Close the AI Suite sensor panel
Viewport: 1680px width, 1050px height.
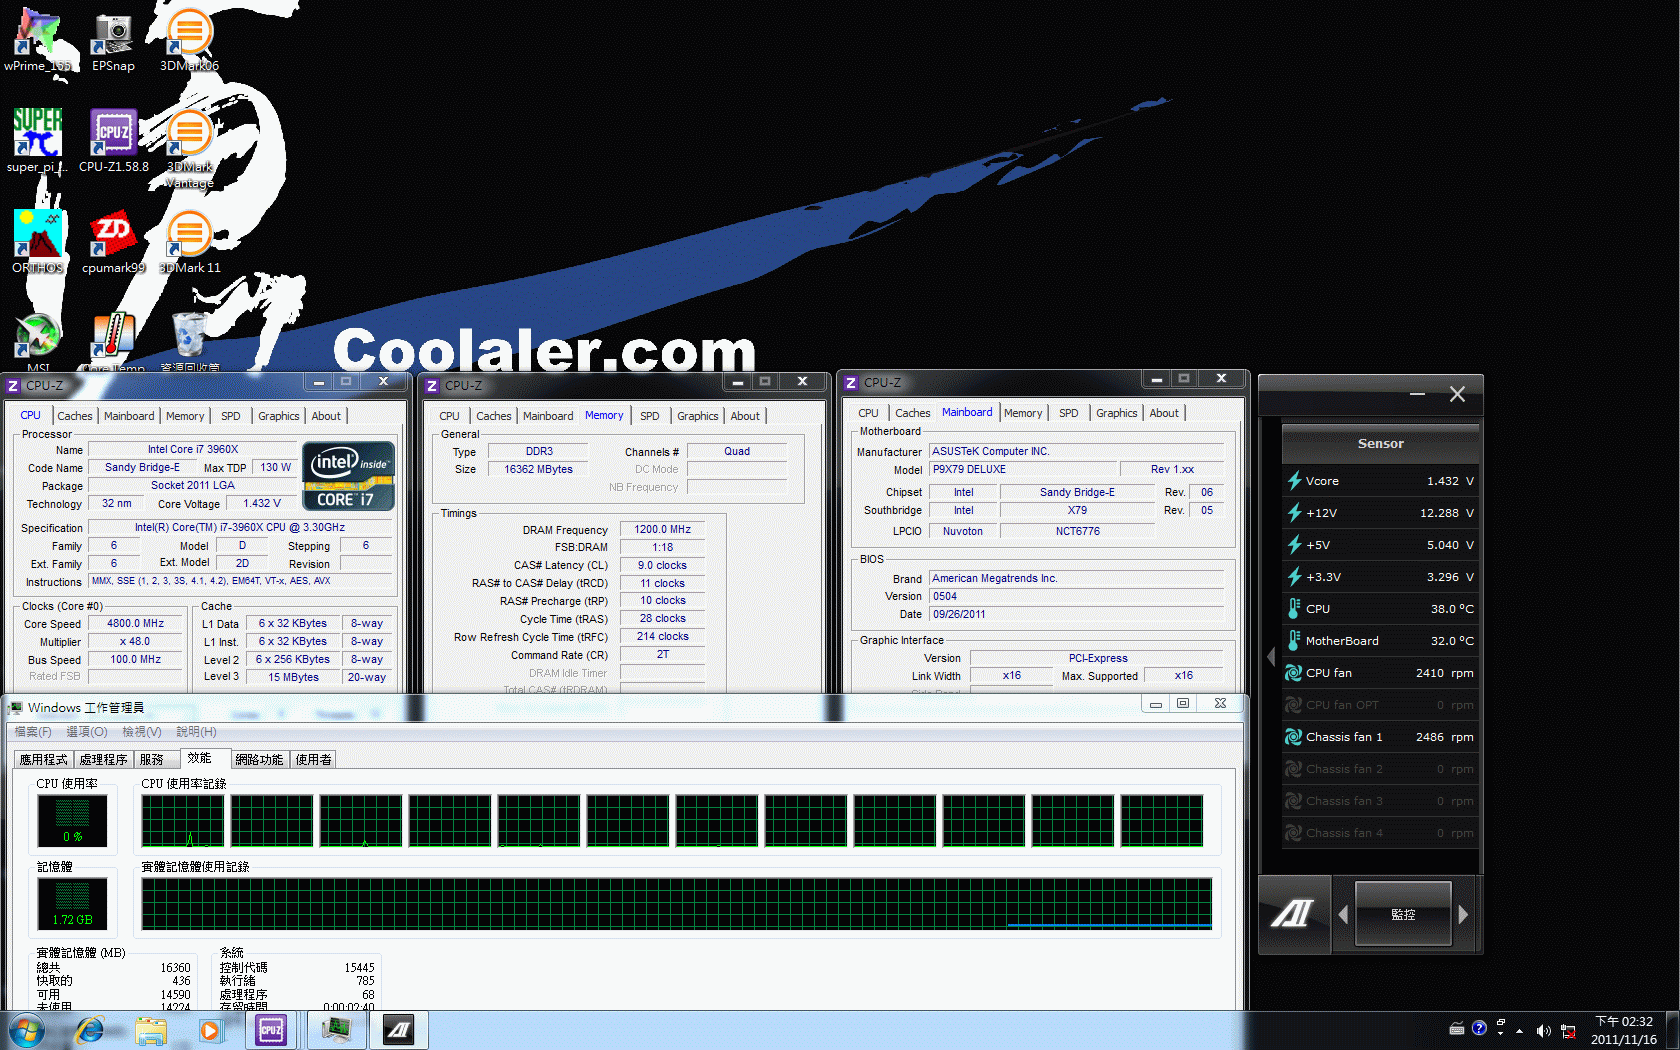(x=1457, y=394)
